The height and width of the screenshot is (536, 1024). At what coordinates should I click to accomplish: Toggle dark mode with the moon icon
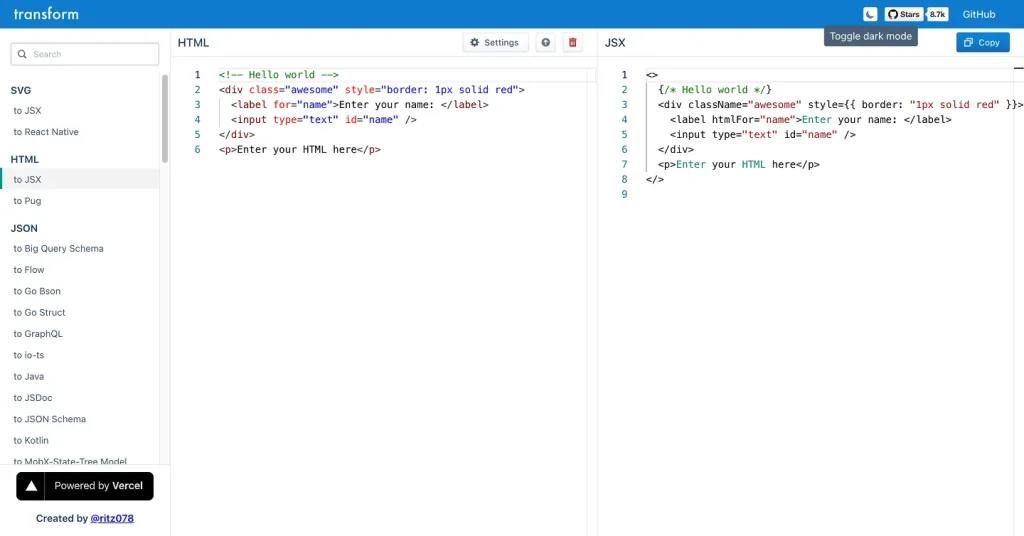(x=869, y=14)
